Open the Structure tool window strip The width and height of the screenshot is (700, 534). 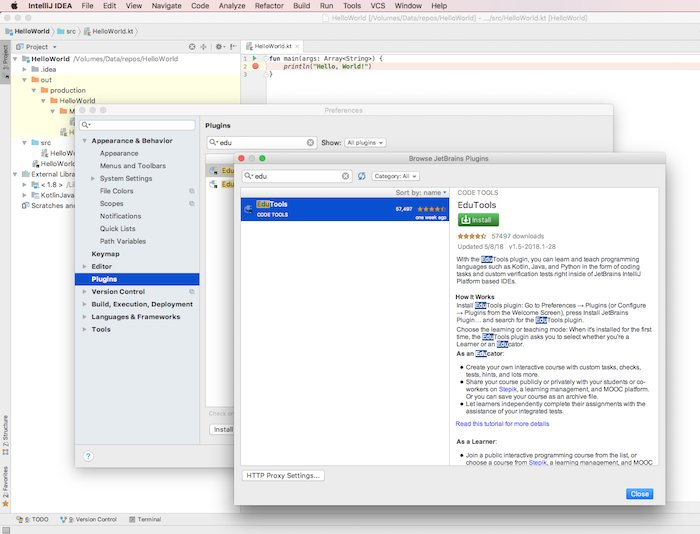coord(5,435)
